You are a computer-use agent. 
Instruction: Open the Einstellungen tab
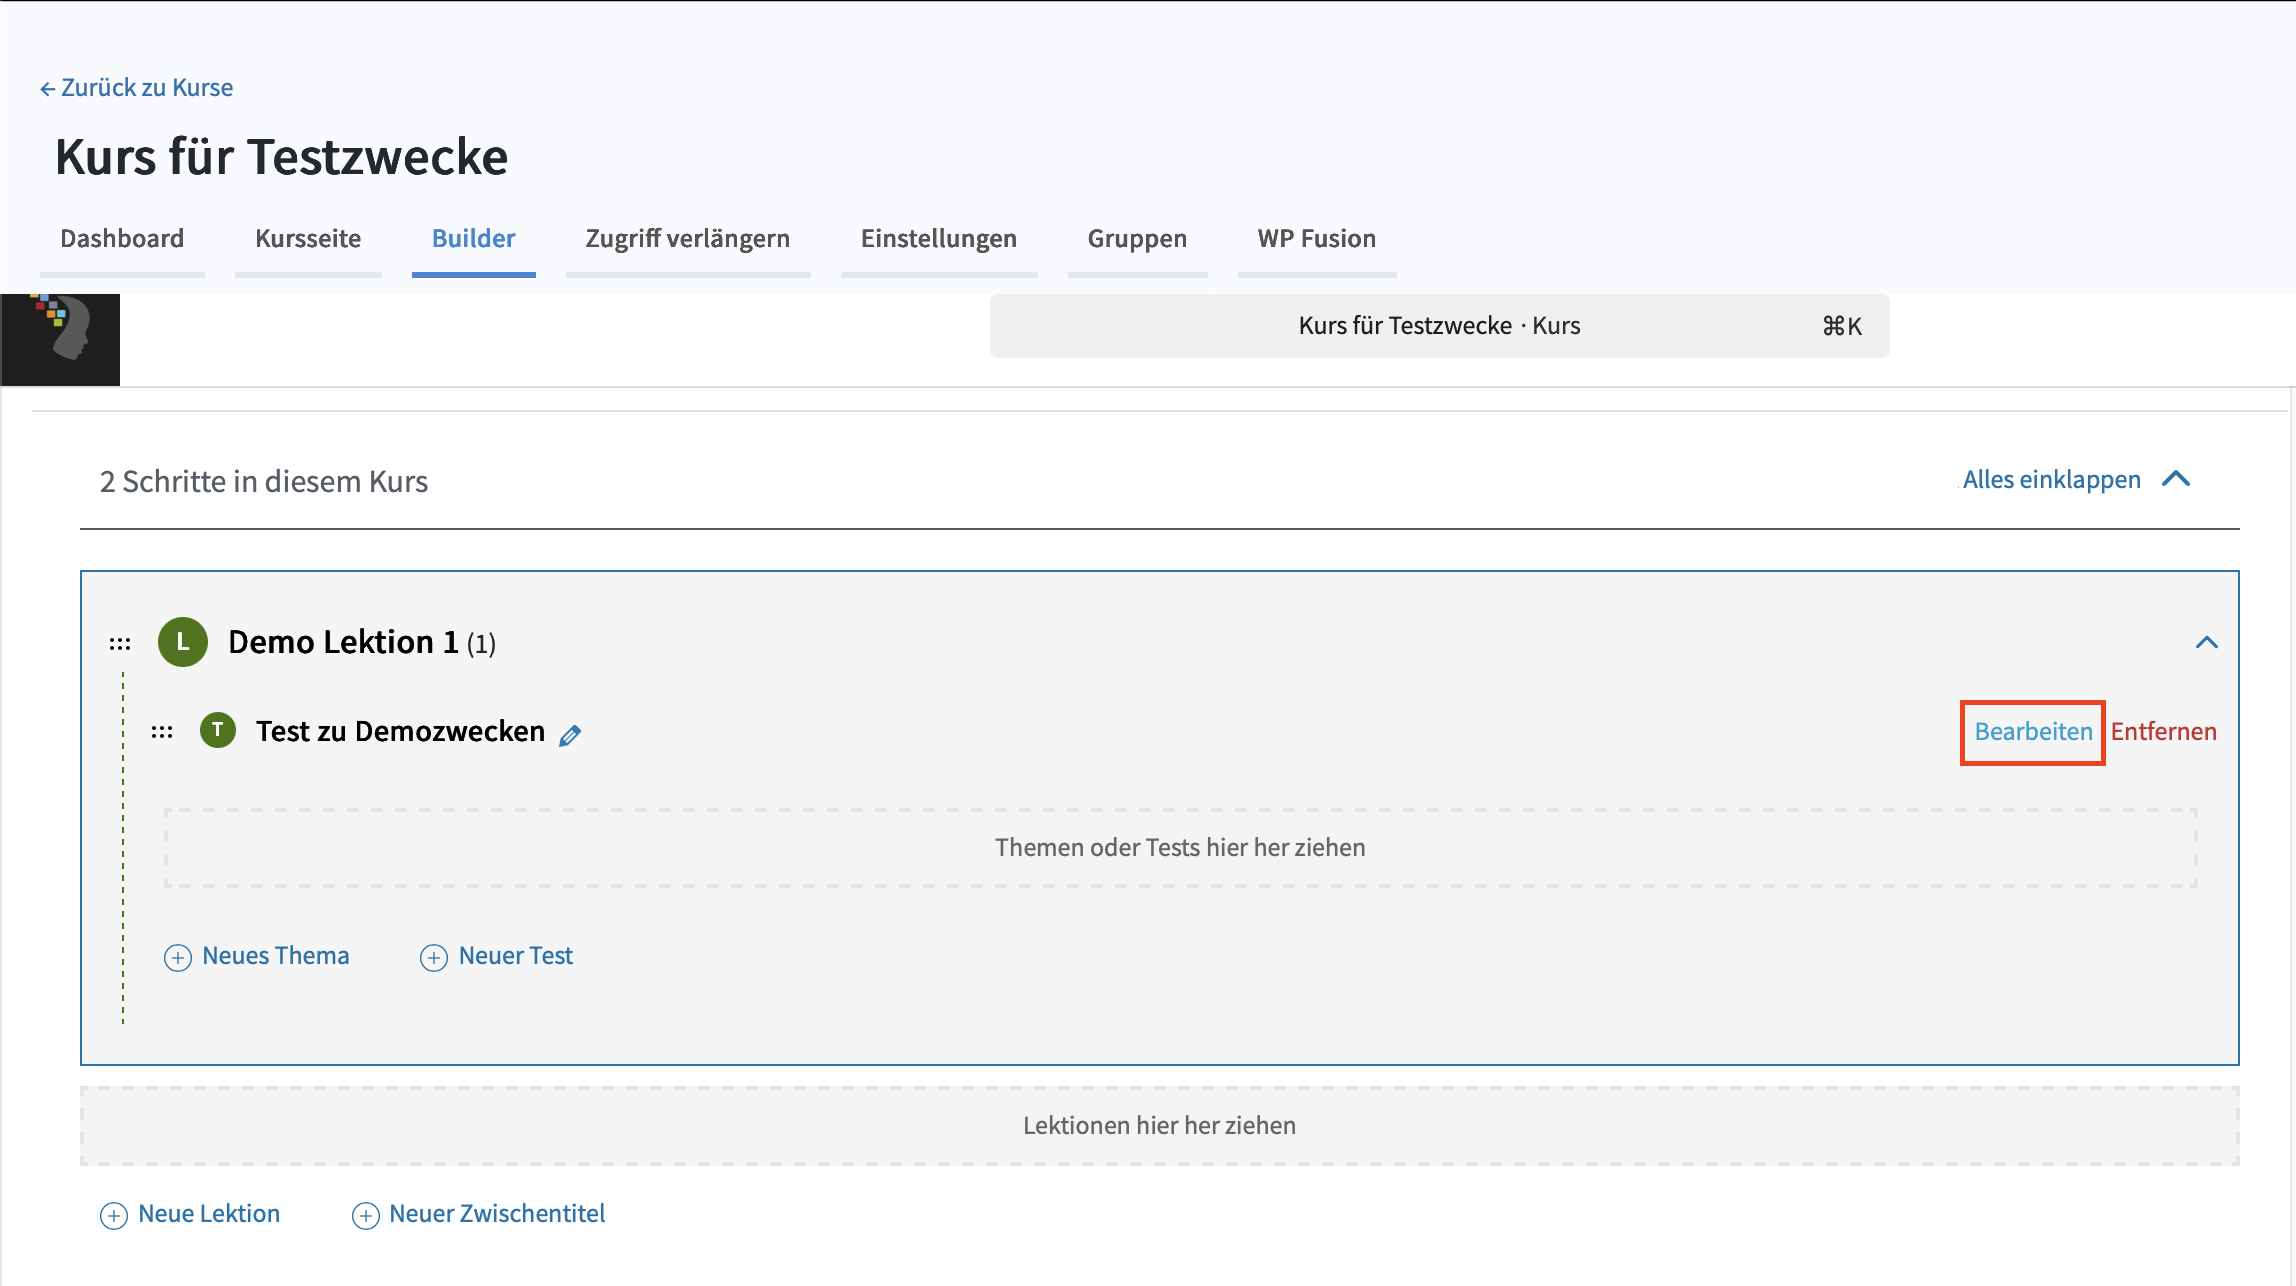939,238
